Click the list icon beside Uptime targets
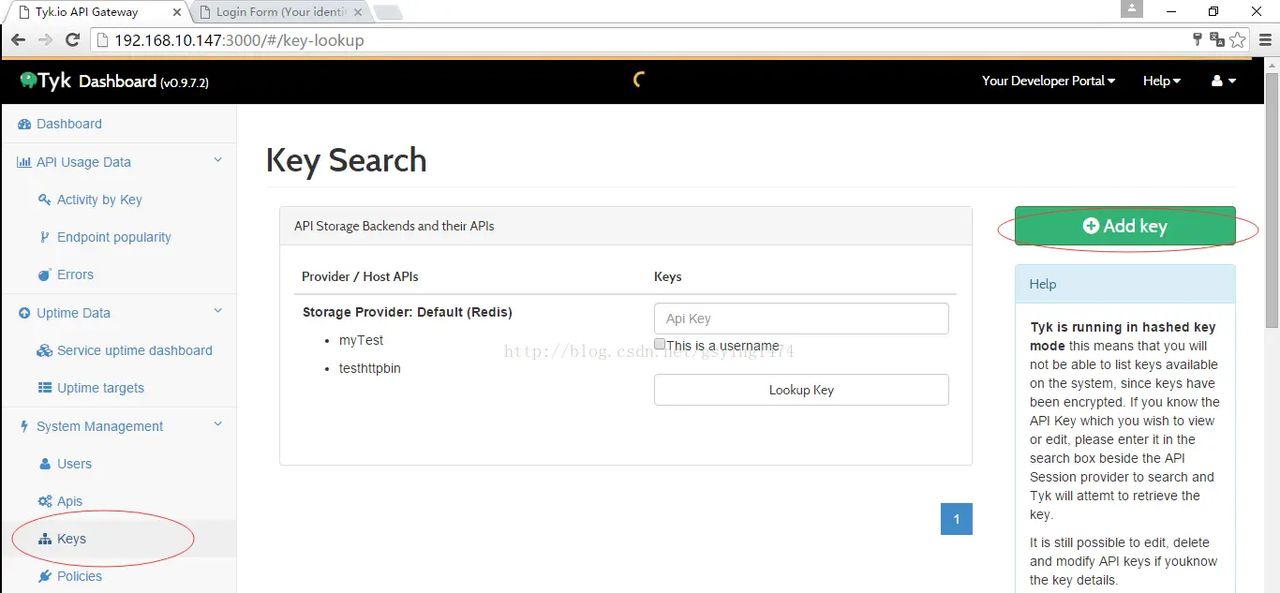The image size is (1280, 593). coord(44,388)
